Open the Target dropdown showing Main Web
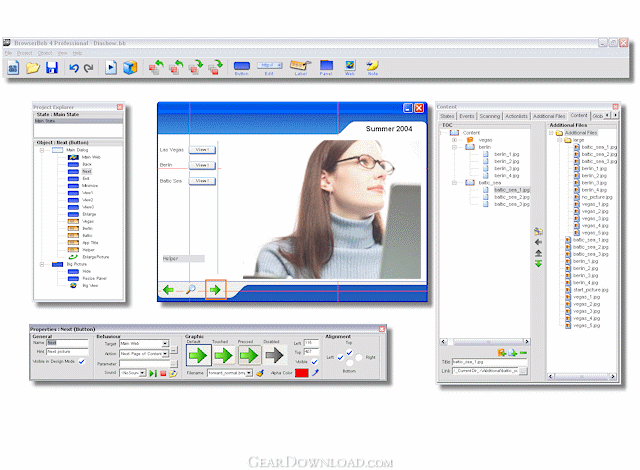The height and width of the screenshot is (470, 640). coord(165,344)
